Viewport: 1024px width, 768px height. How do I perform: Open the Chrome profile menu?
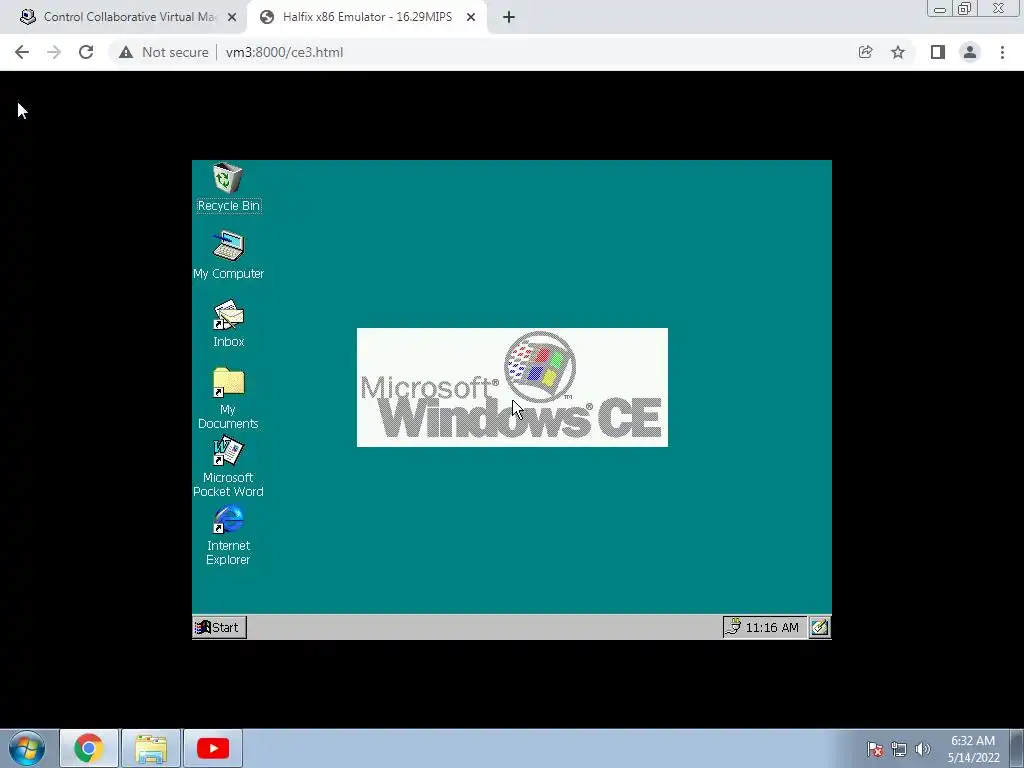pyautogui.click(x=970, y=52)
